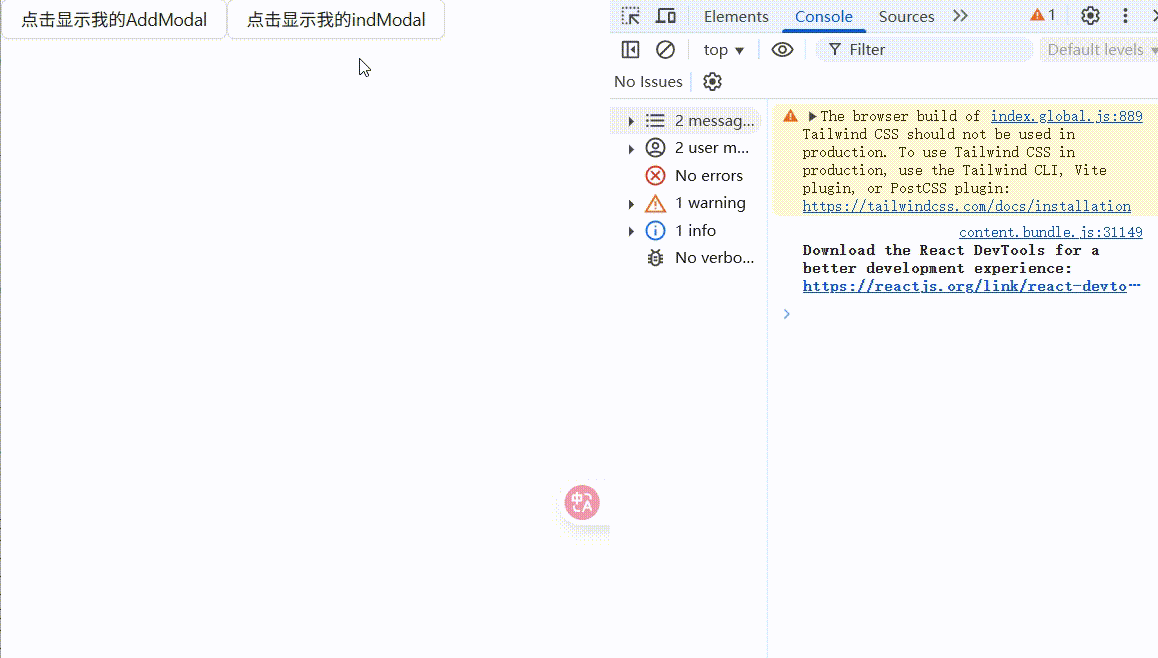Open console settings next to No Issues
The image size is (1158, 658).
[712, 81]
